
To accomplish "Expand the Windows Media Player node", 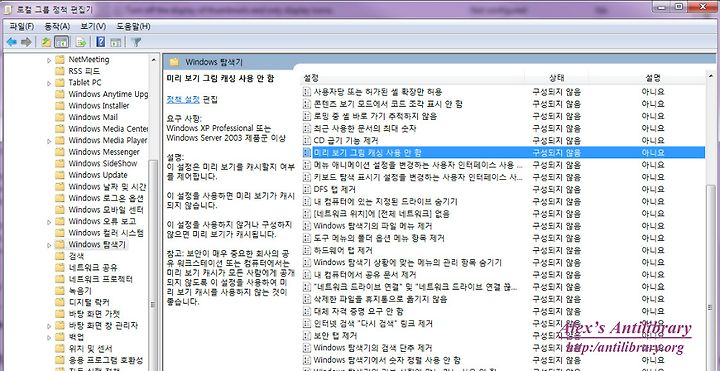I will coord(49,141).
